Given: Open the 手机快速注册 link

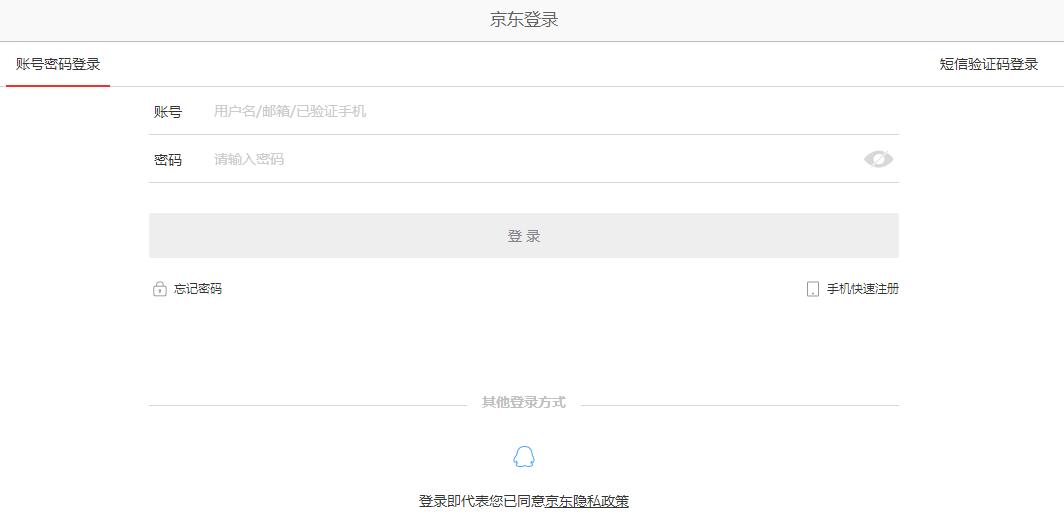Looking at the screenshot, I should tap(862, 289).
